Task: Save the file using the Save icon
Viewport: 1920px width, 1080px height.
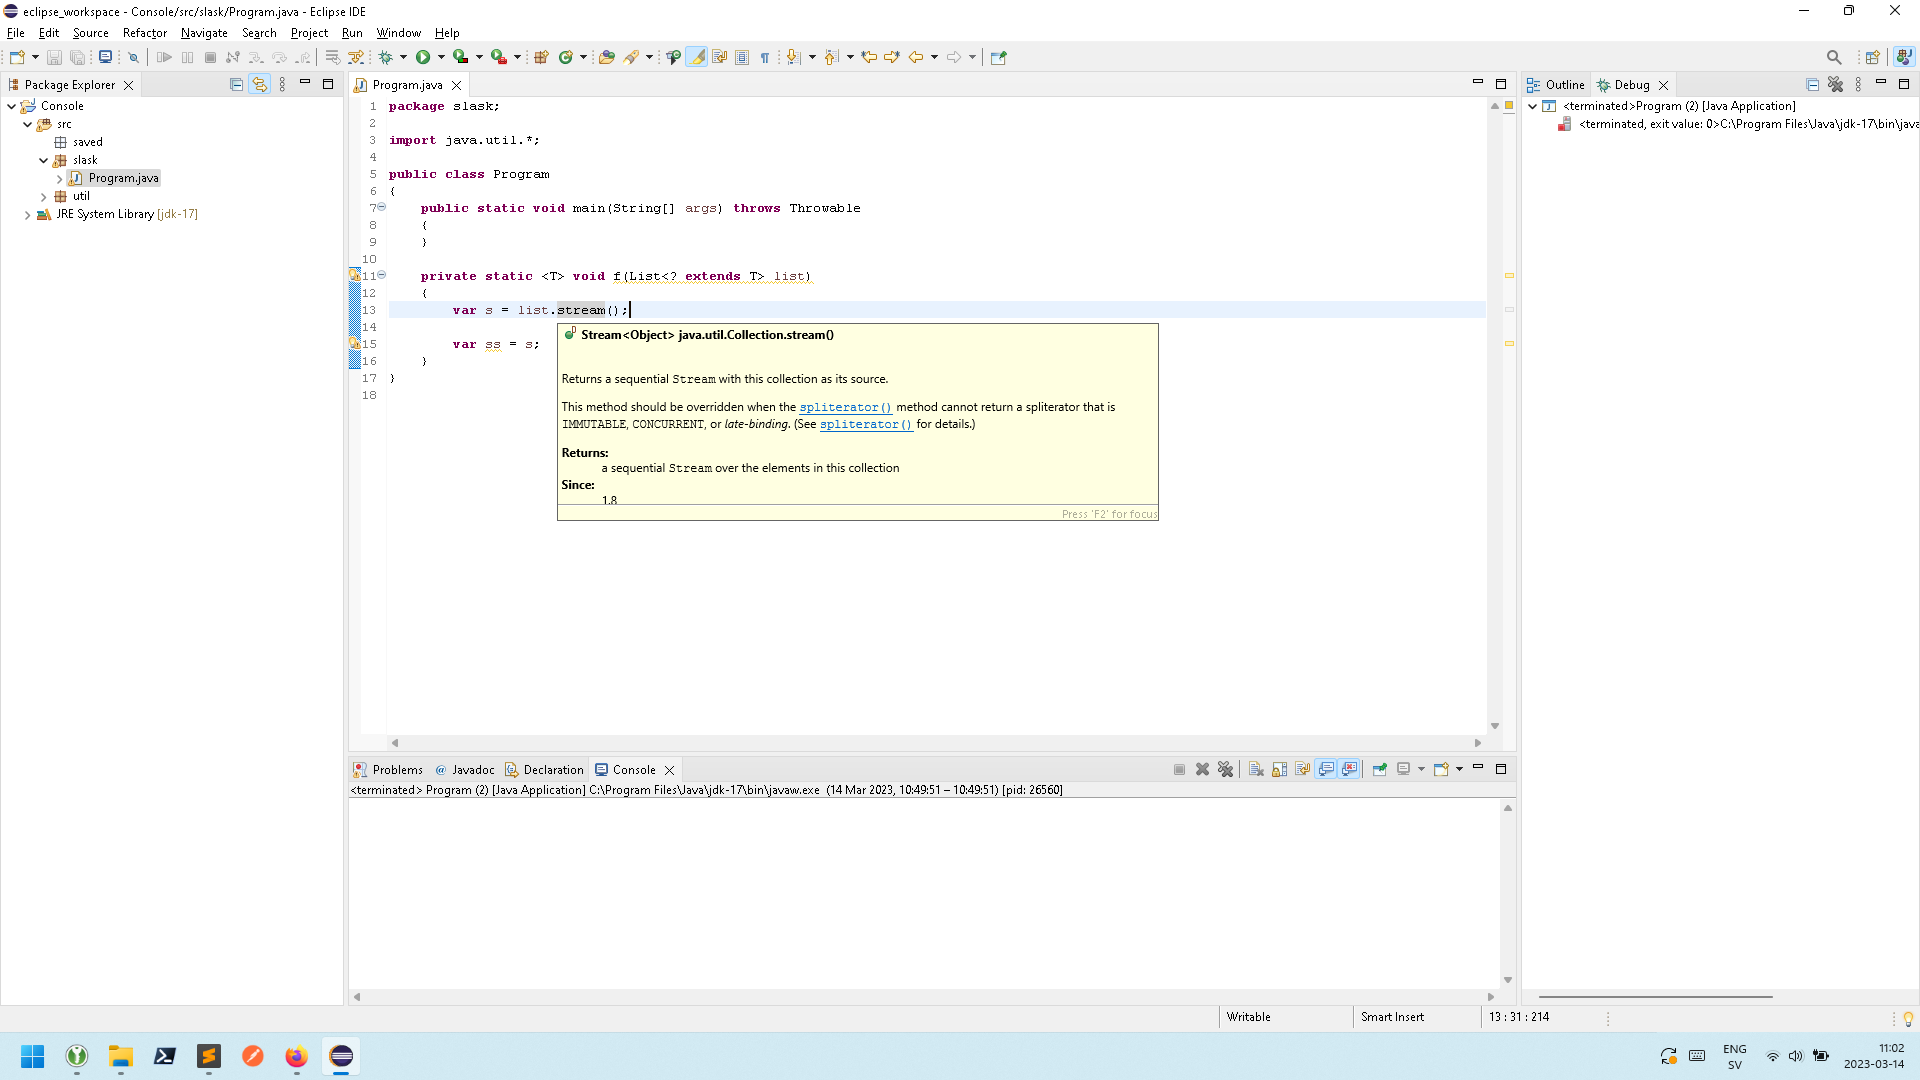Action: click(53, 57)
